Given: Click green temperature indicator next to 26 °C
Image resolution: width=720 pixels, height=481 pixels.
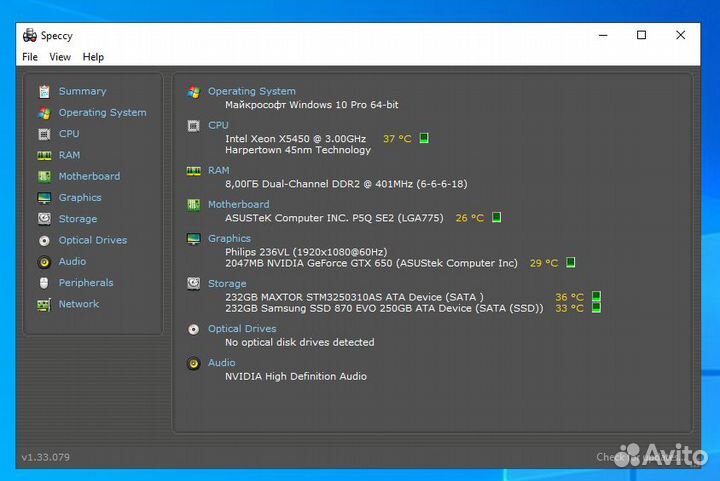Looking at the screenshot, I should click(x=496, y=217).
